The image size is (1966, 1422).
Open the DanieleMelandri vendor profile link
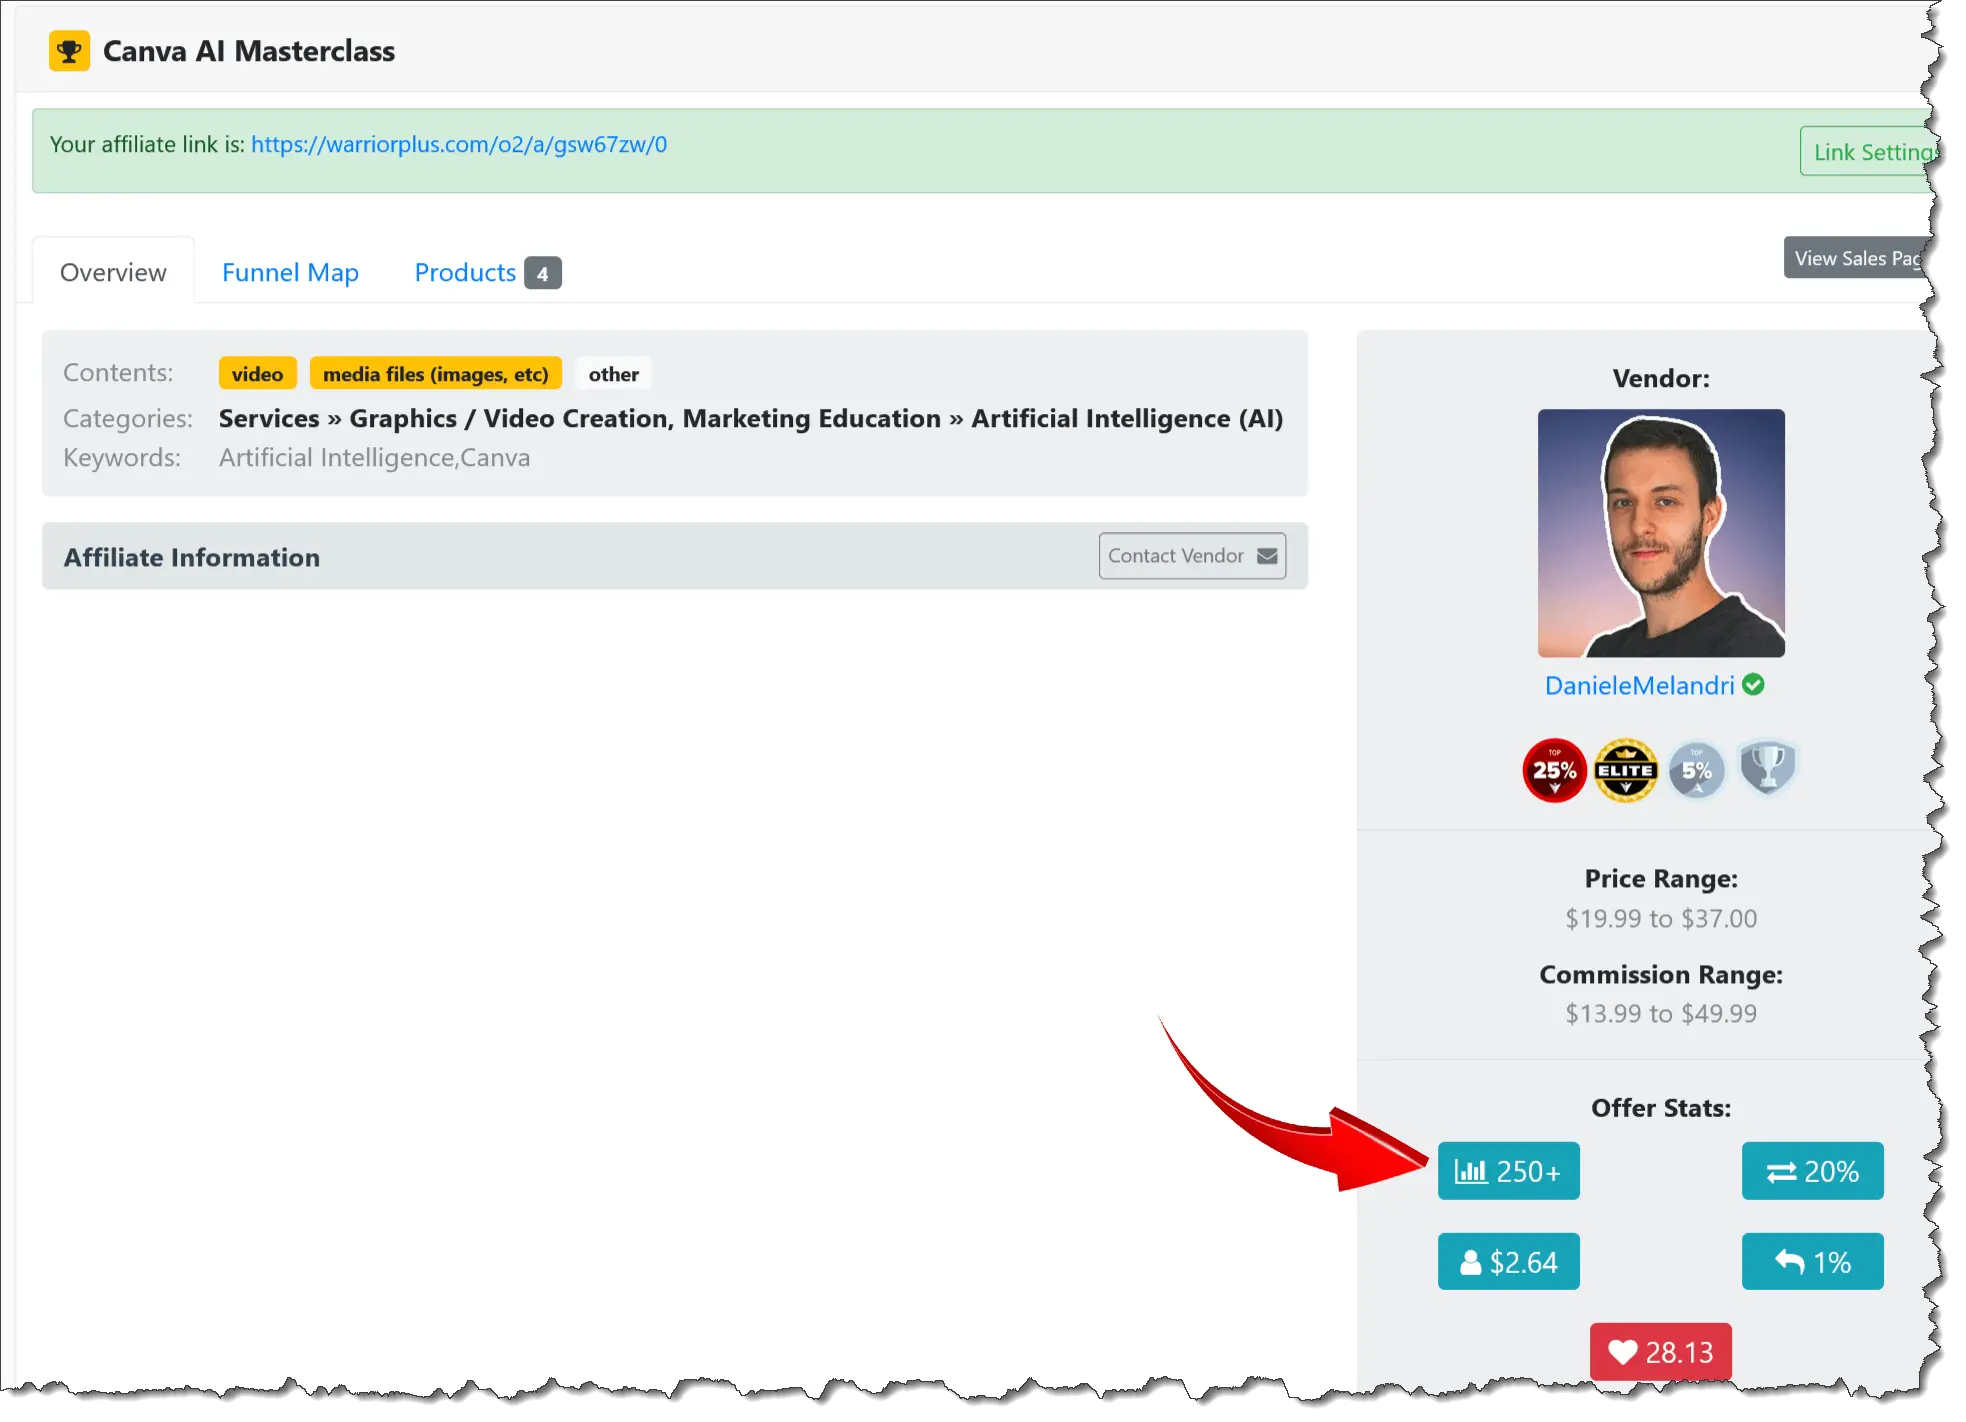point(1639,685)
